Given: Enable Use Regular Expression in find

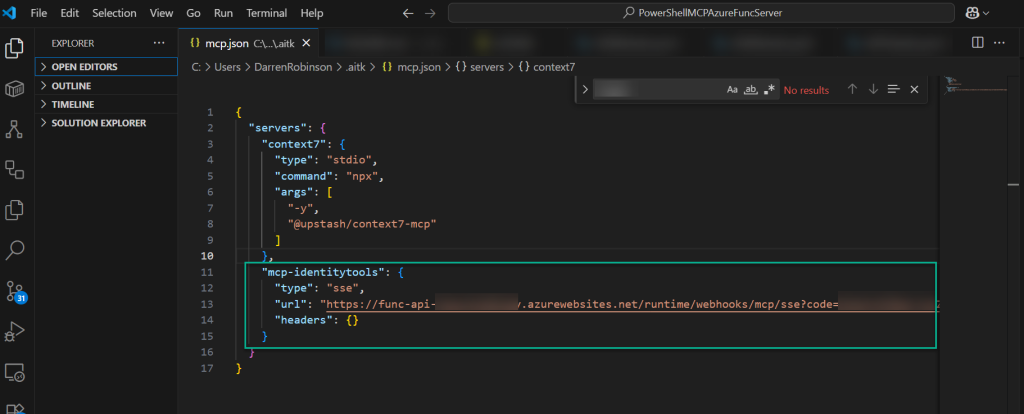Looking at the screenshot, I should tap(769, 89).
